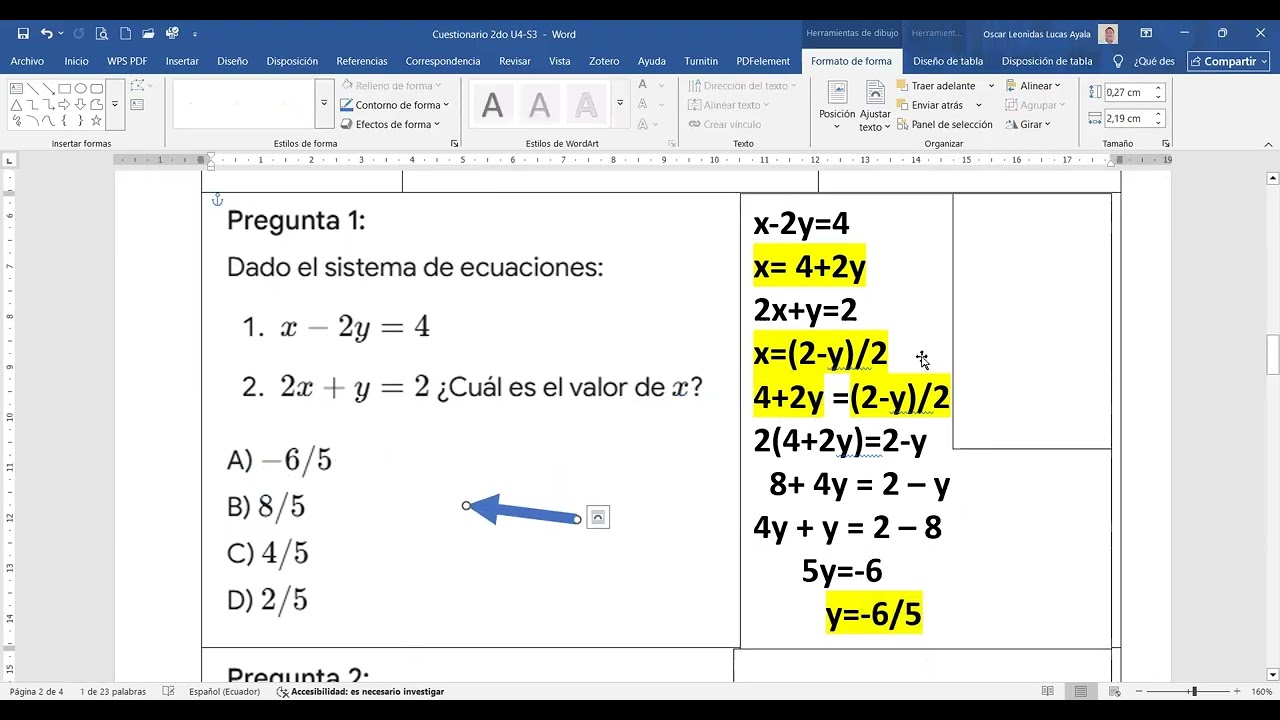
Task: Open Efectos de forma dropdown
Action: 392,124
